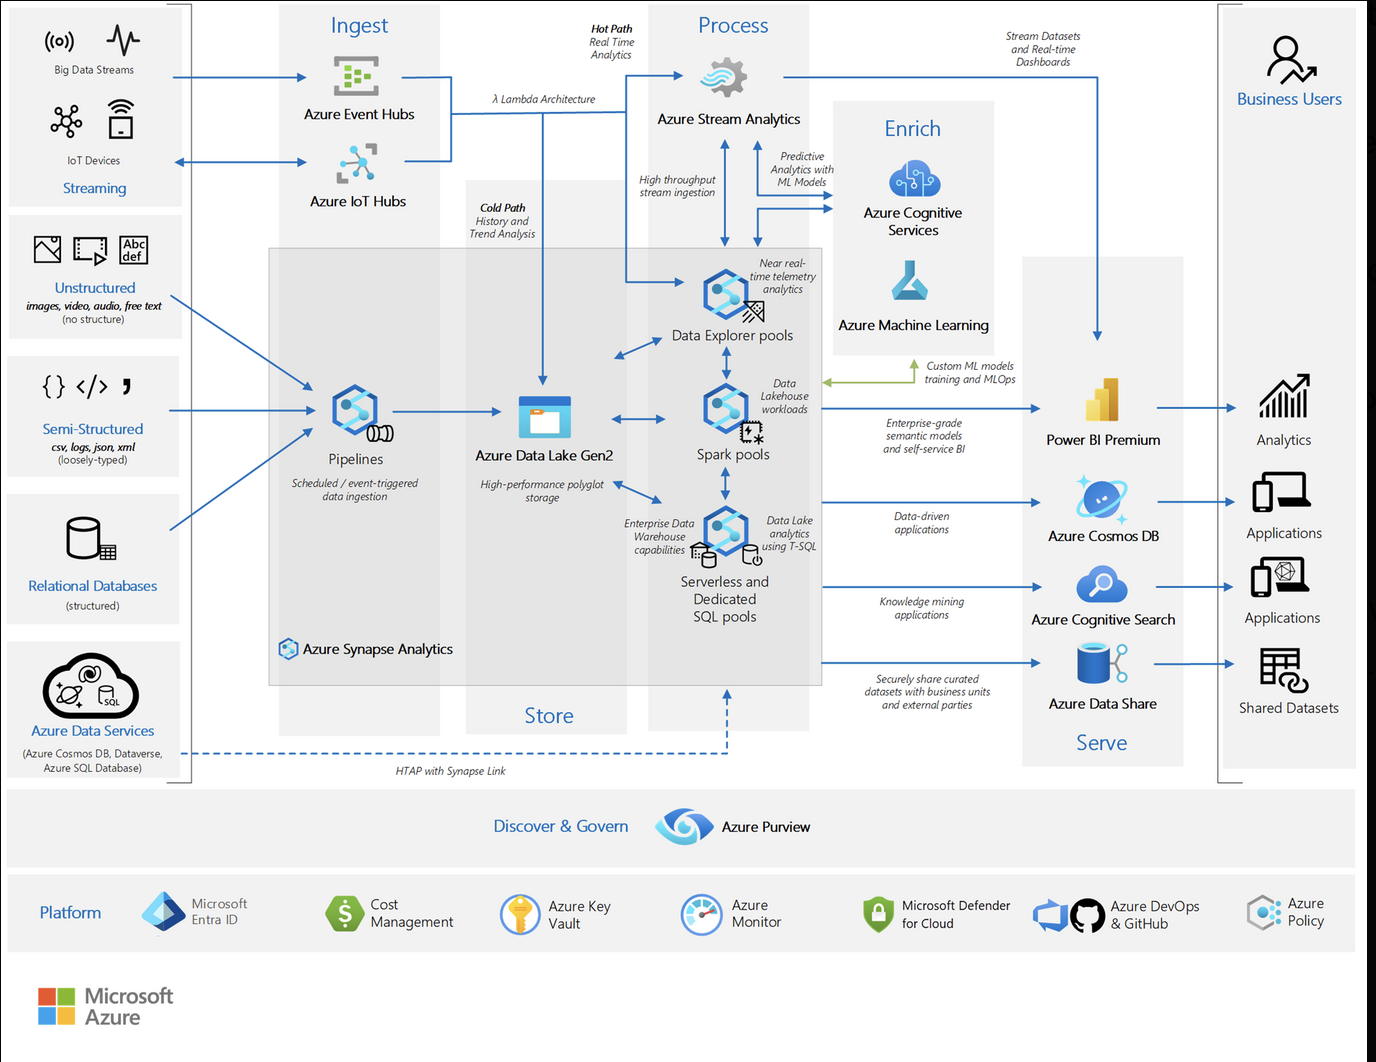1376x1062 pixels.
Task: Click the Azure Event Hubs icon
Action: pyautogui.click(x=356, y=77)
